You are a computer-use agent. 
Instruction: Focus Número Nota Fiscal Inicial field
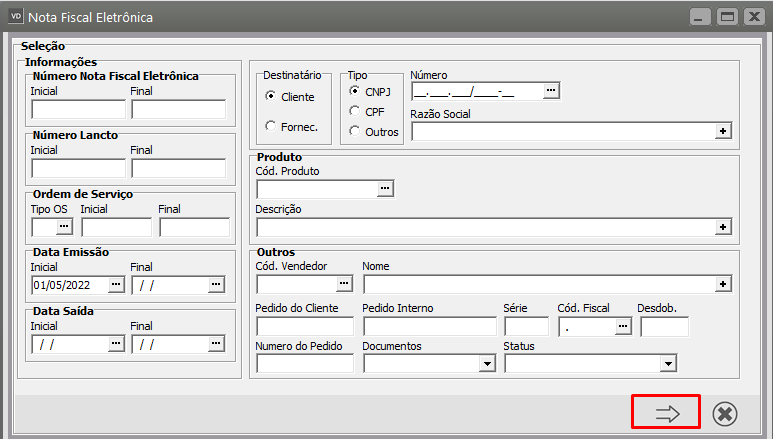tap(78, 109)
